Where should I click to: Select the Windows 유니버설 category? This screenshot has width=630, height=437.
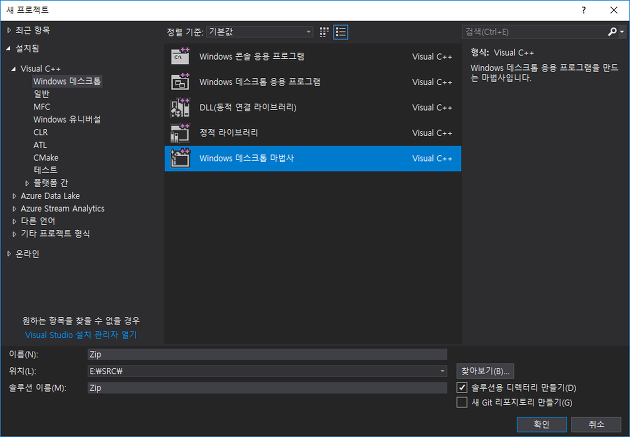coord(67,119)
